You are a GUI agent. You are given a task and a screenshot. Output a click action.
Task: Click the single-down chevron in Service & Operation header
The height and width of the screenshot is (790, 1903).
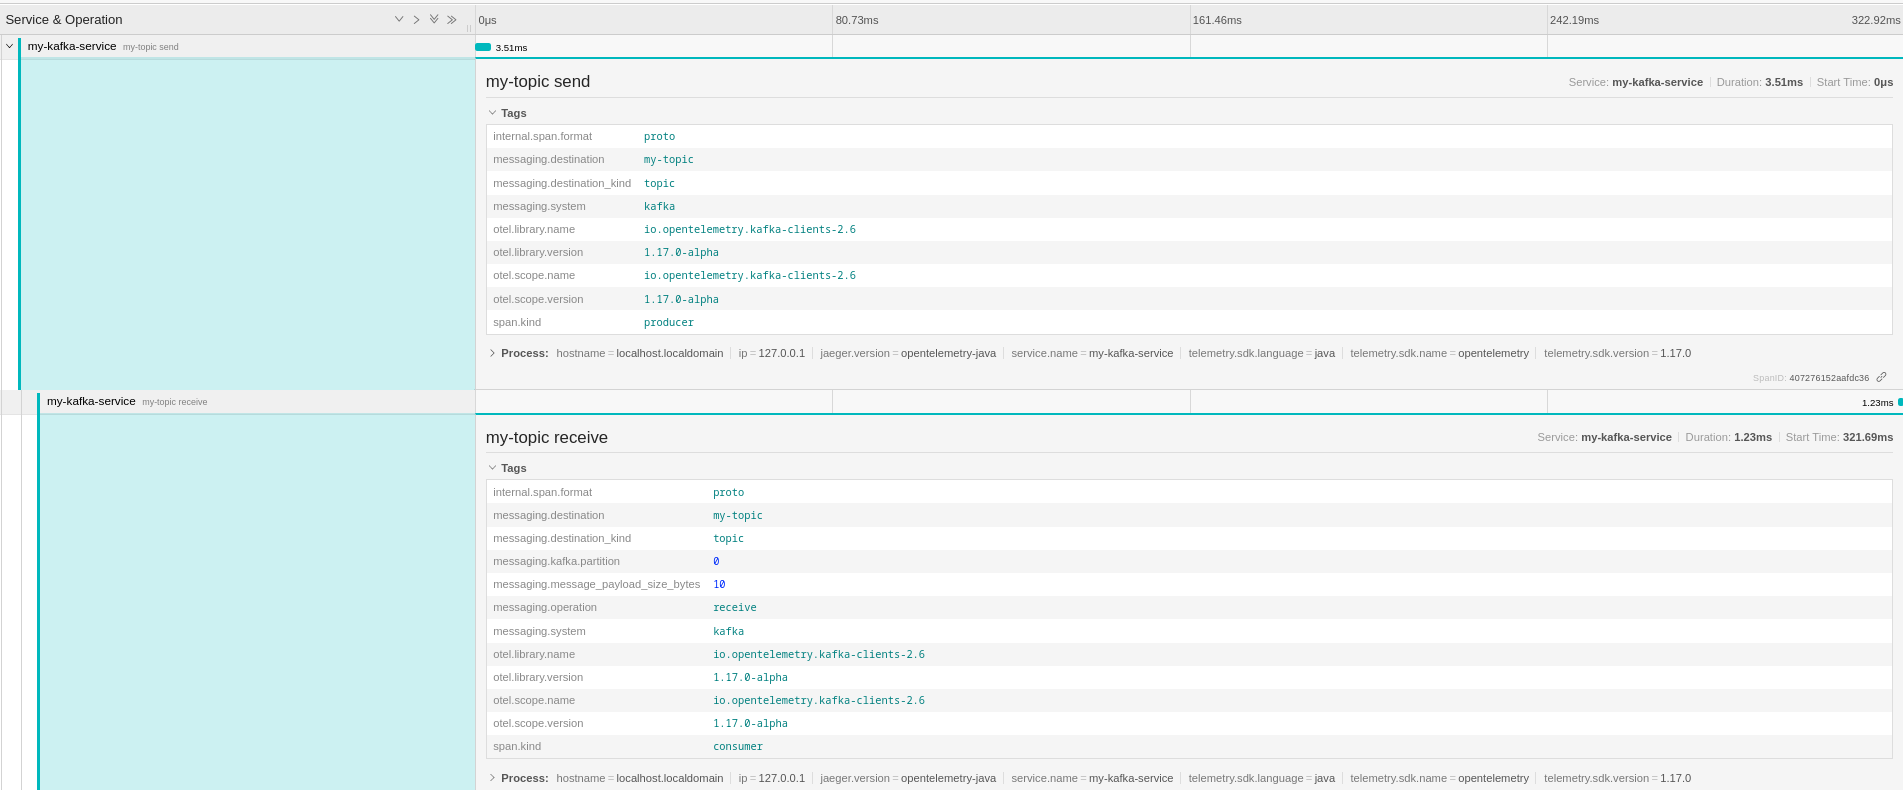click(399, 19)
